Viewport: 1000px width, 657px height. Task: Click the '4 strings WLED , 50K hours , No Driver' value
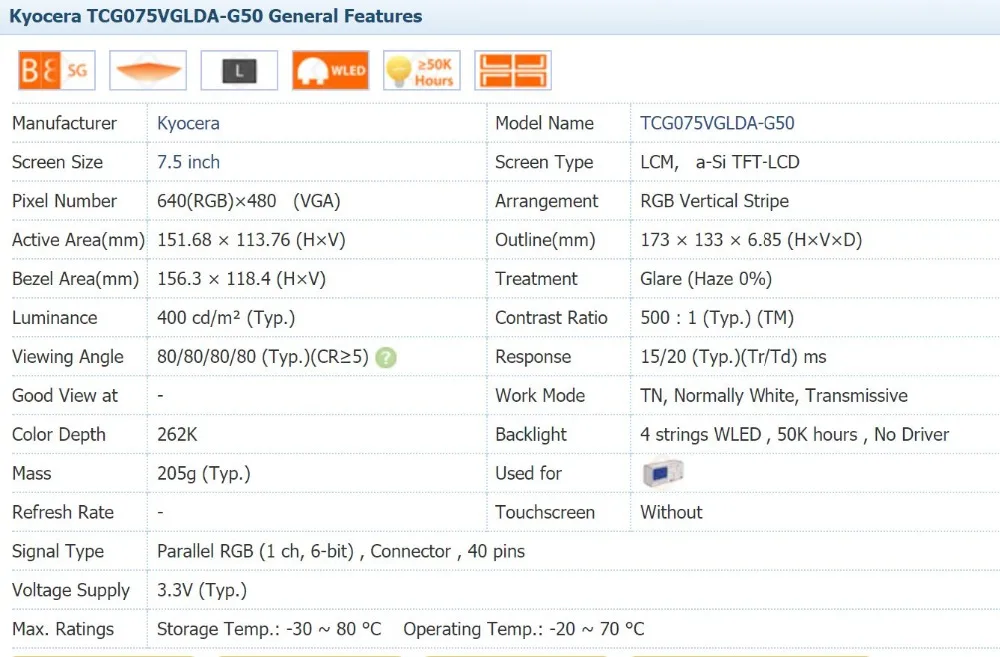click(x=795, y=434)
